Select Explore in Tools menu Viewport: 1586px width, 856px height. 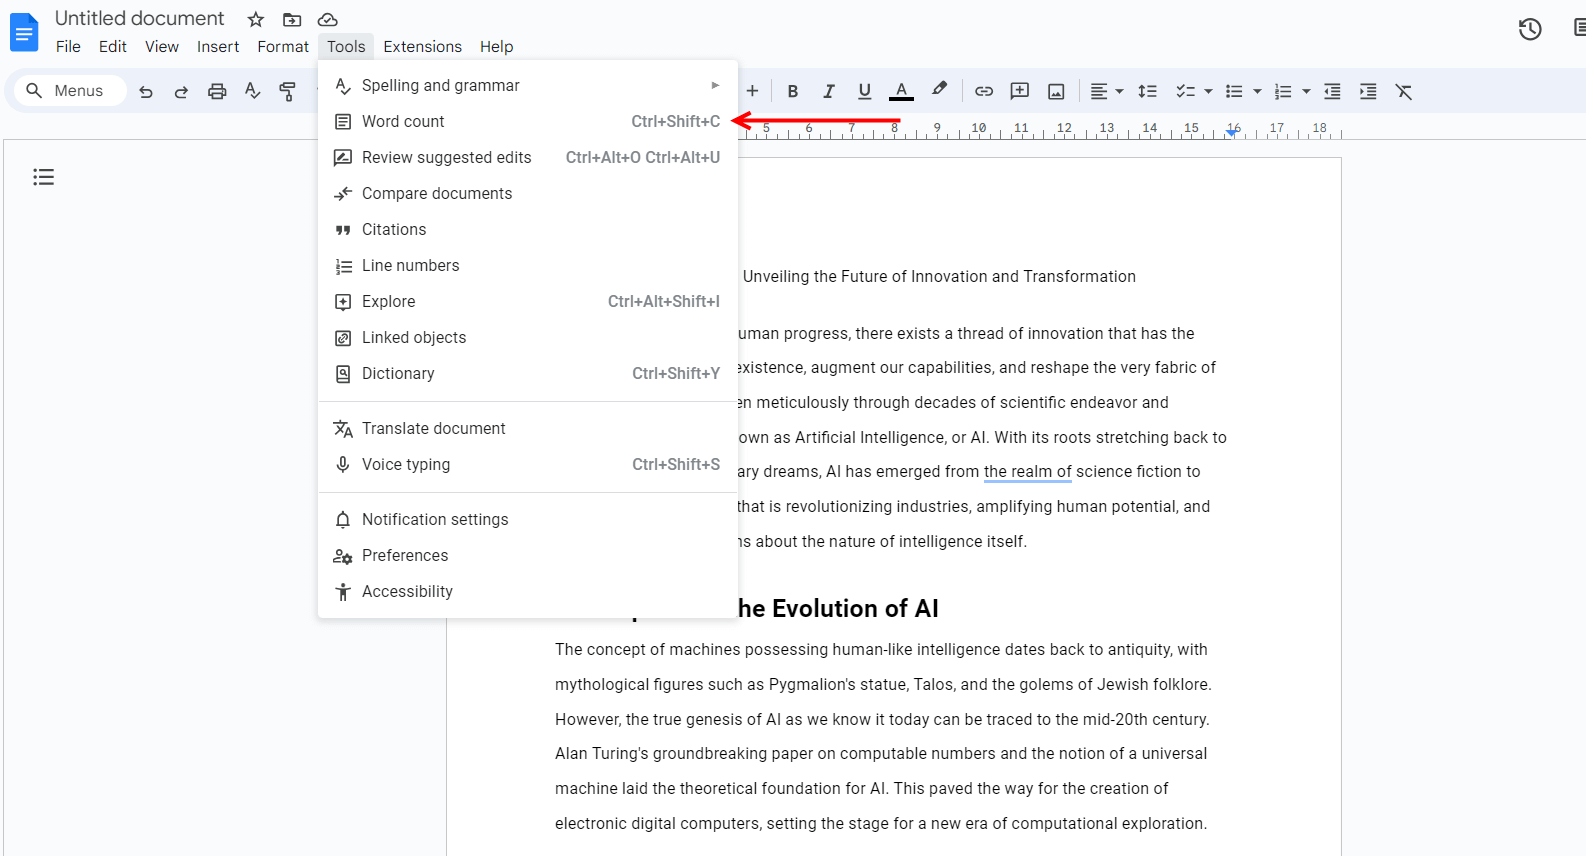pos(528,301)
